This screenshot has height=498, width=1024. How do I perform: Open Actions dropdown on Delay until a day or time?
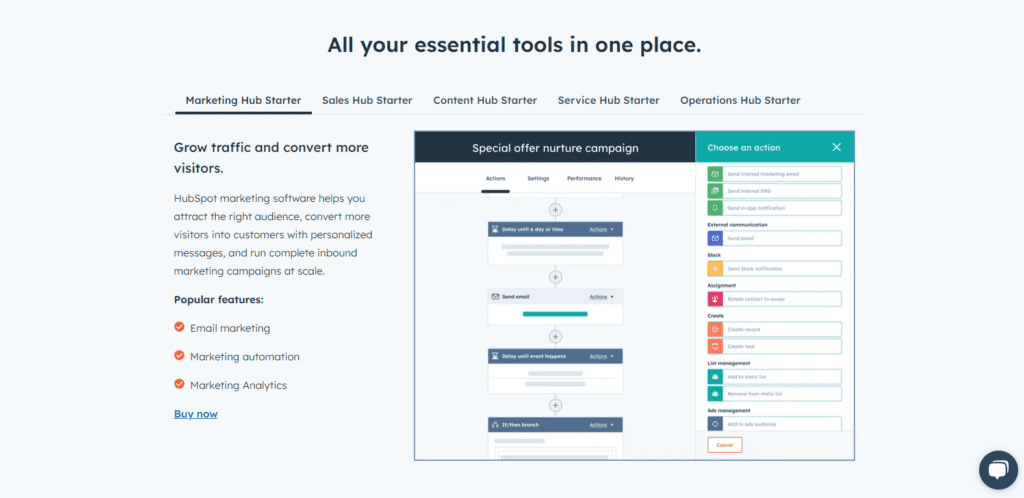(601, 230)
